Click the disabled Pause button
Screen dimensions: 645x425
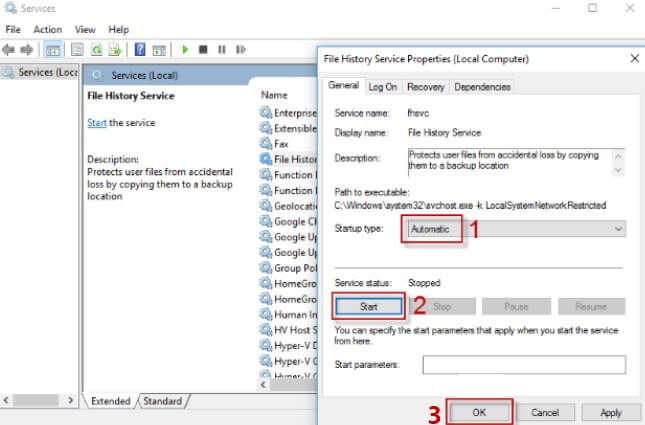(x=516, y=307)
